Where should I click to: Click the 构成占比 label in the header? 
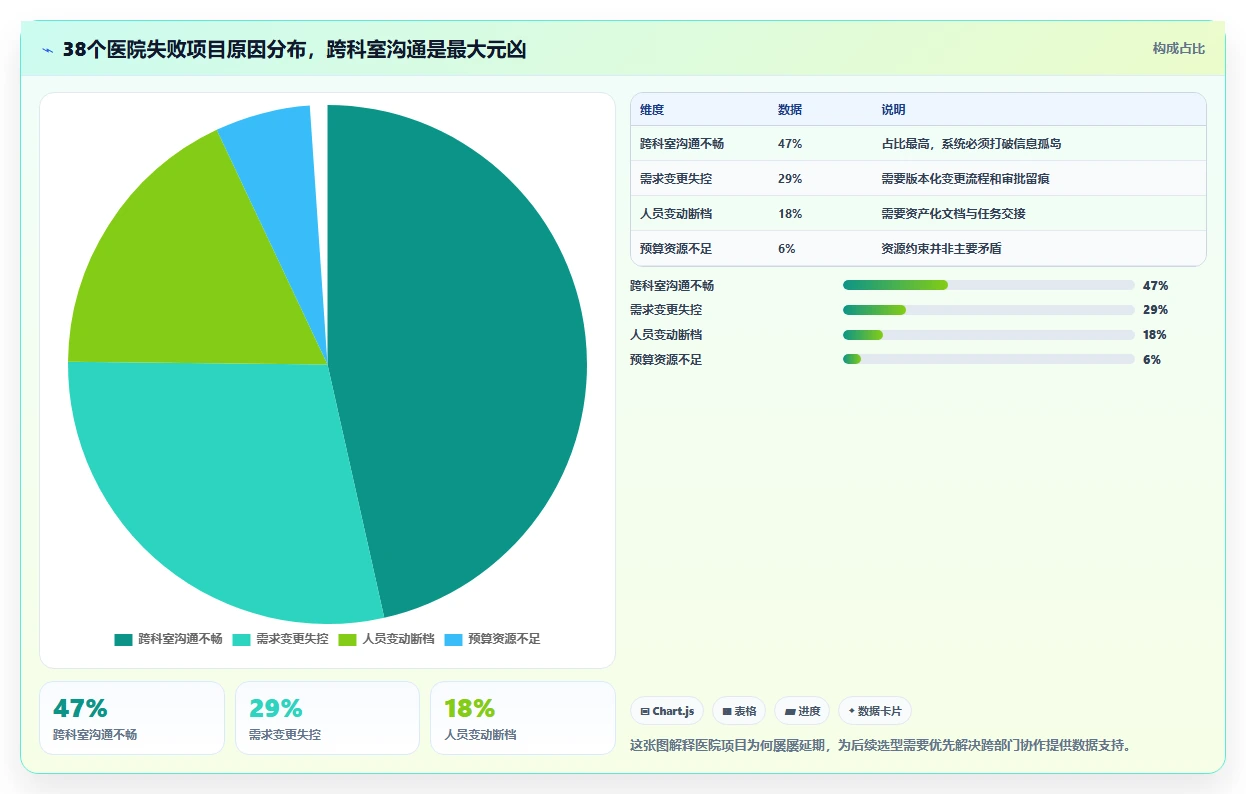[x=1179, y=48]
